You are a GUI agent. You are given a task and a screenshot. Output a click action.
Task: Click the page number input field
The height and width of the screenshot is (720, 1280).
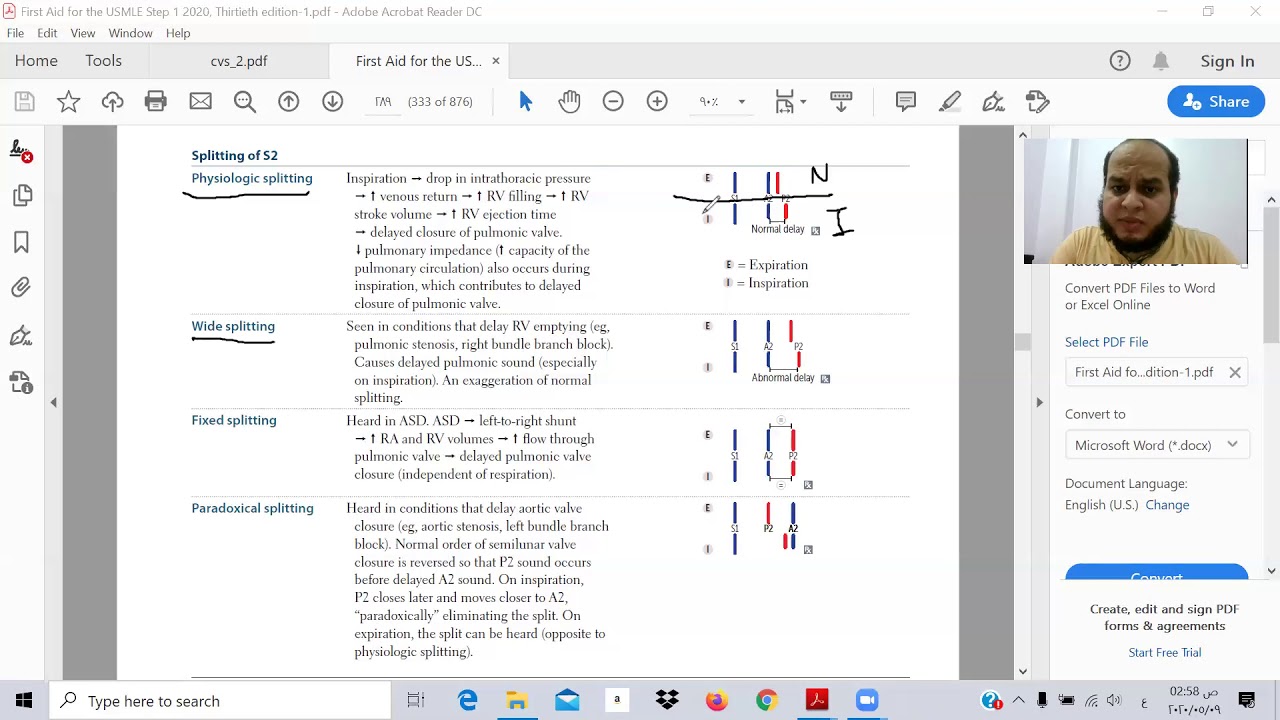click(382, 101)
